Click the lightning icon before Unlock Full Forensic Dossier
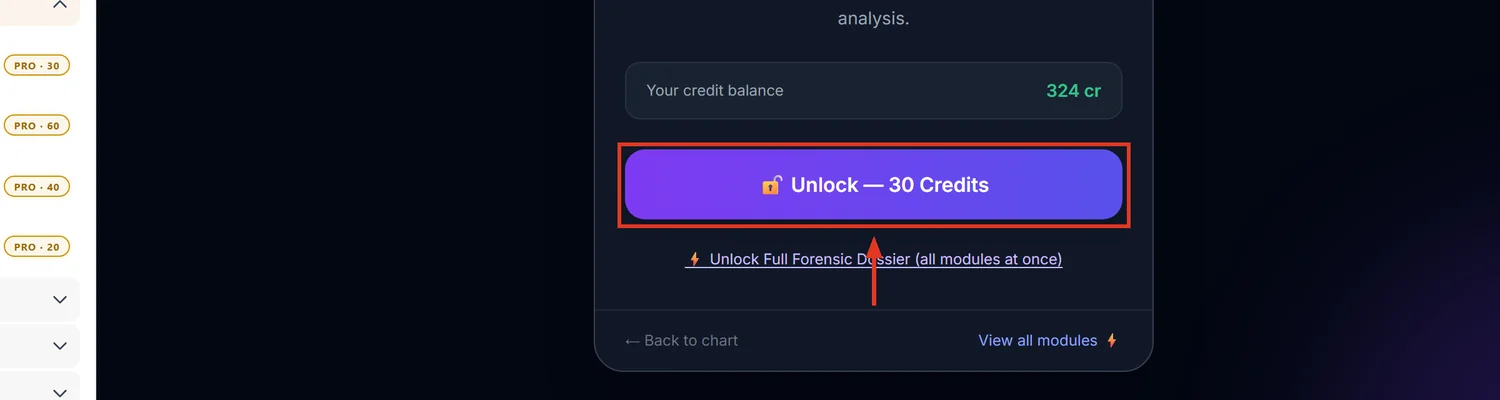Viewport: 1500px width, 400px height. click(694, 259)
